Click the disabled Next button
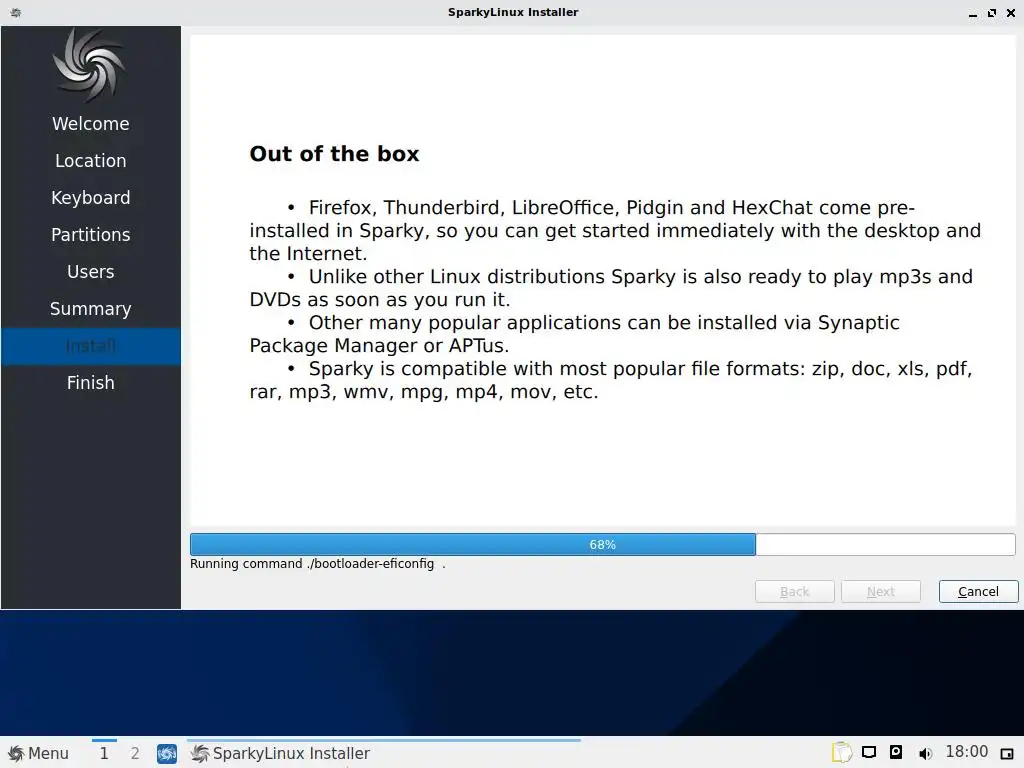 pyautogui.click(x=880, y=592)
